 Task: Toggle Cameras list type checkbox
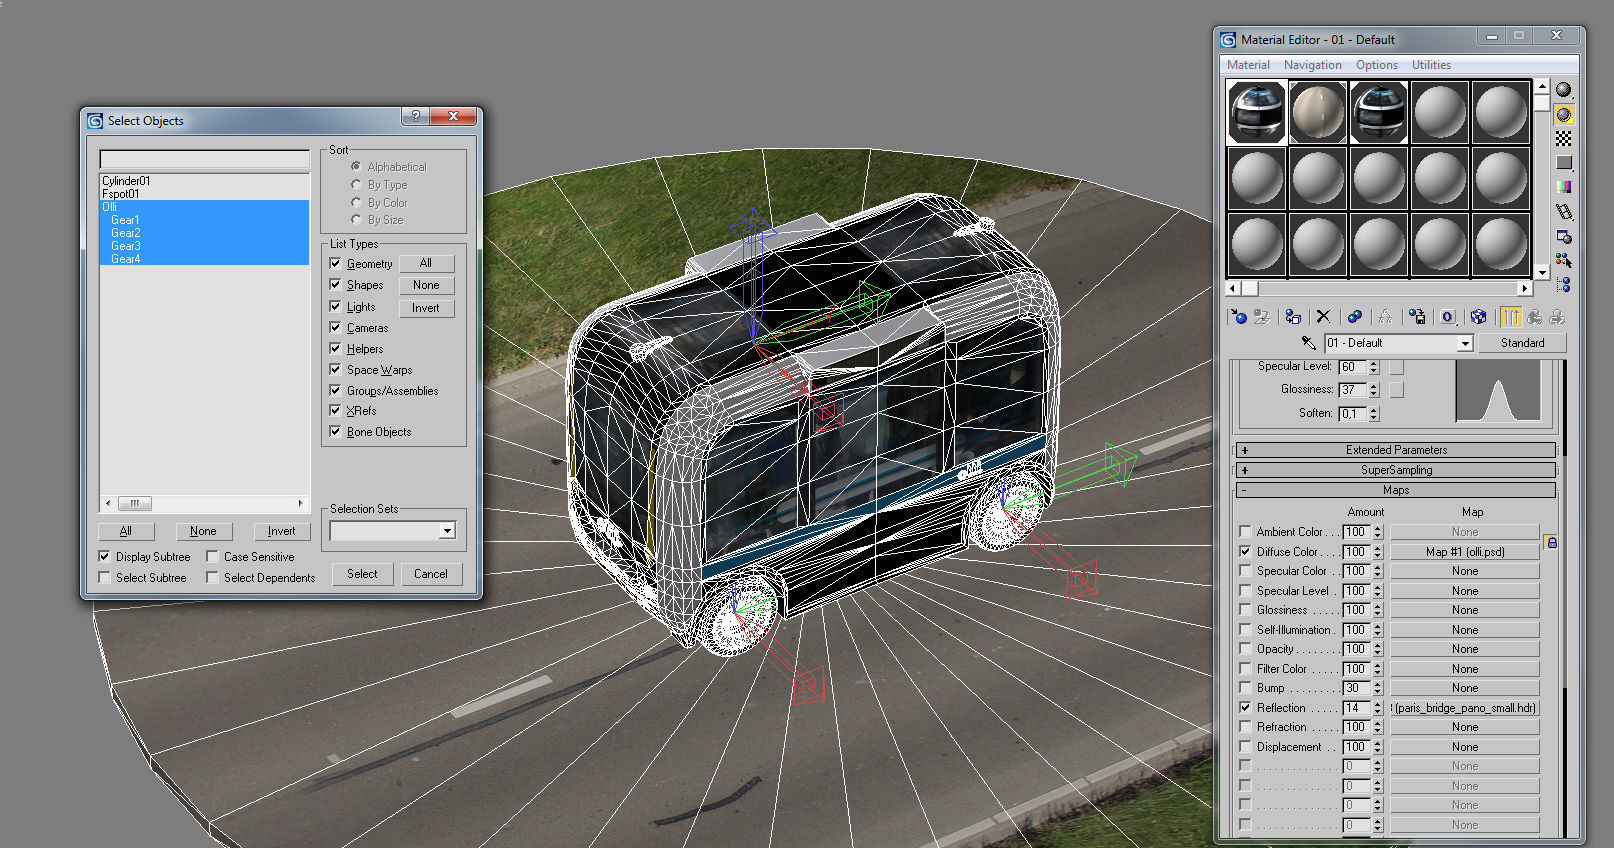point(336,328)
